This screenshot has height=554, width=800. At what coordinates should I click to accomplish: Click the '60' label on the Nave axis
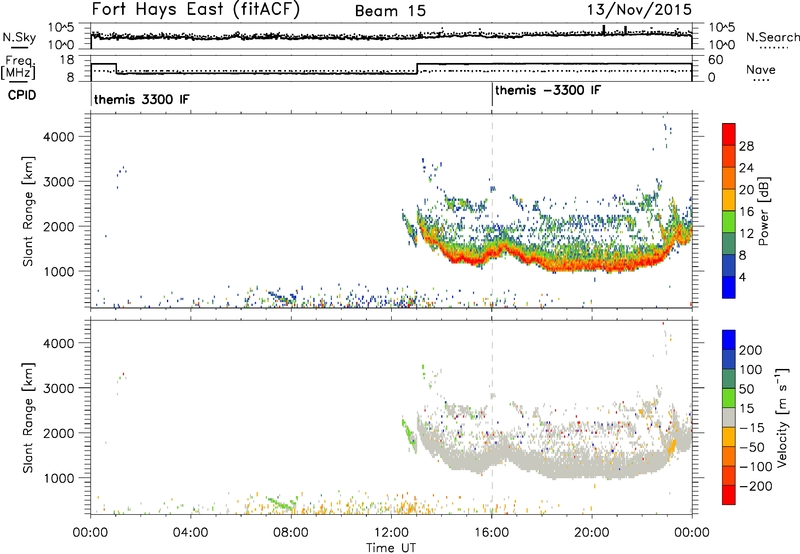tap(716, 60)
